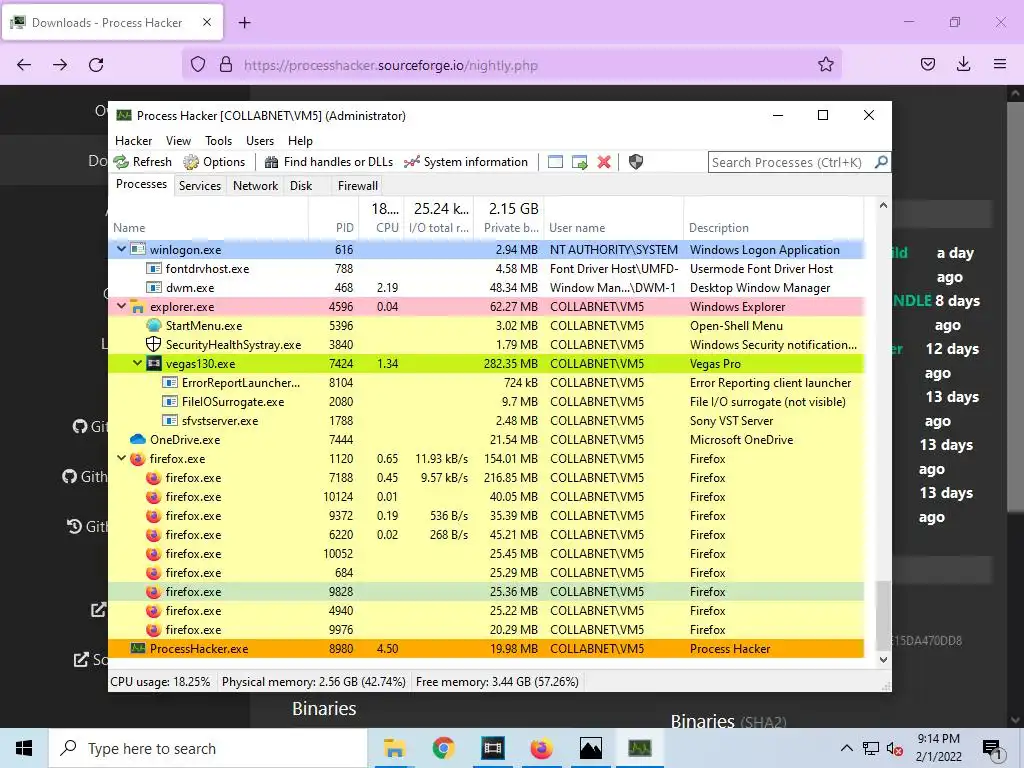Bookmark page with star icon

tap(825, 64)
